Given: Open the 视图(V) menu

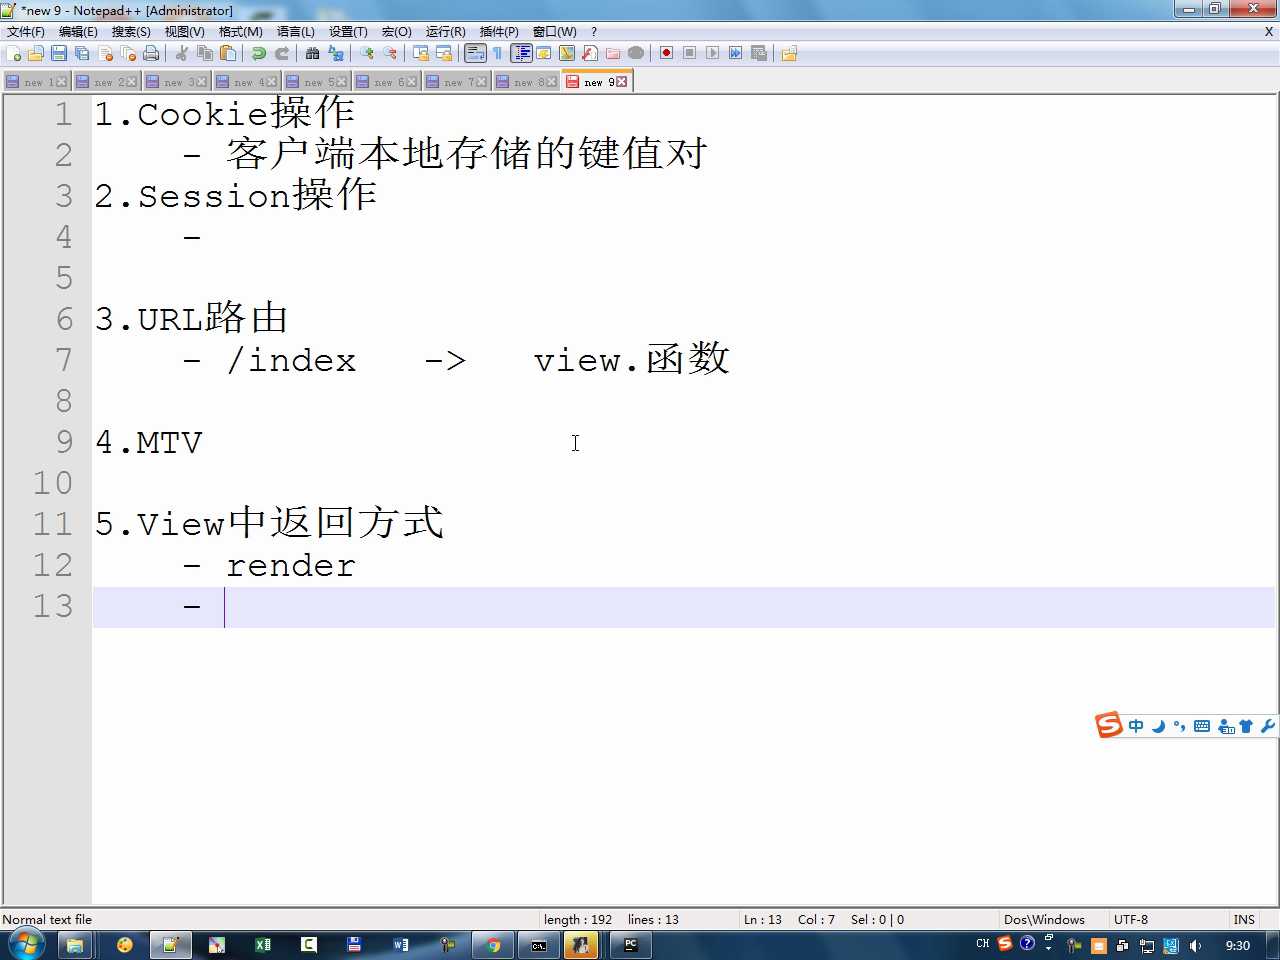Looking at the screenshot, I should pyautogui.click(x=184, y=32).
